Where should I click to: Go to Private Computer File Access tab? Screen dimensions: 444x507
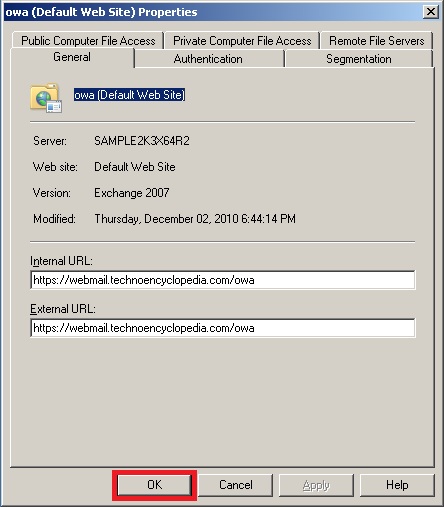tap(242, 41)
